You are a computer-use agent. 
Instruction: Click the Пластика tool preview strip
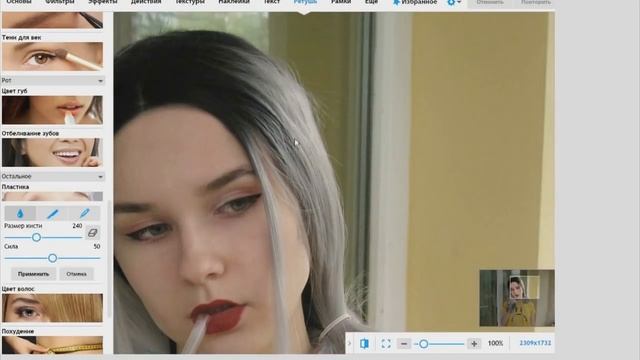[52, 196]
